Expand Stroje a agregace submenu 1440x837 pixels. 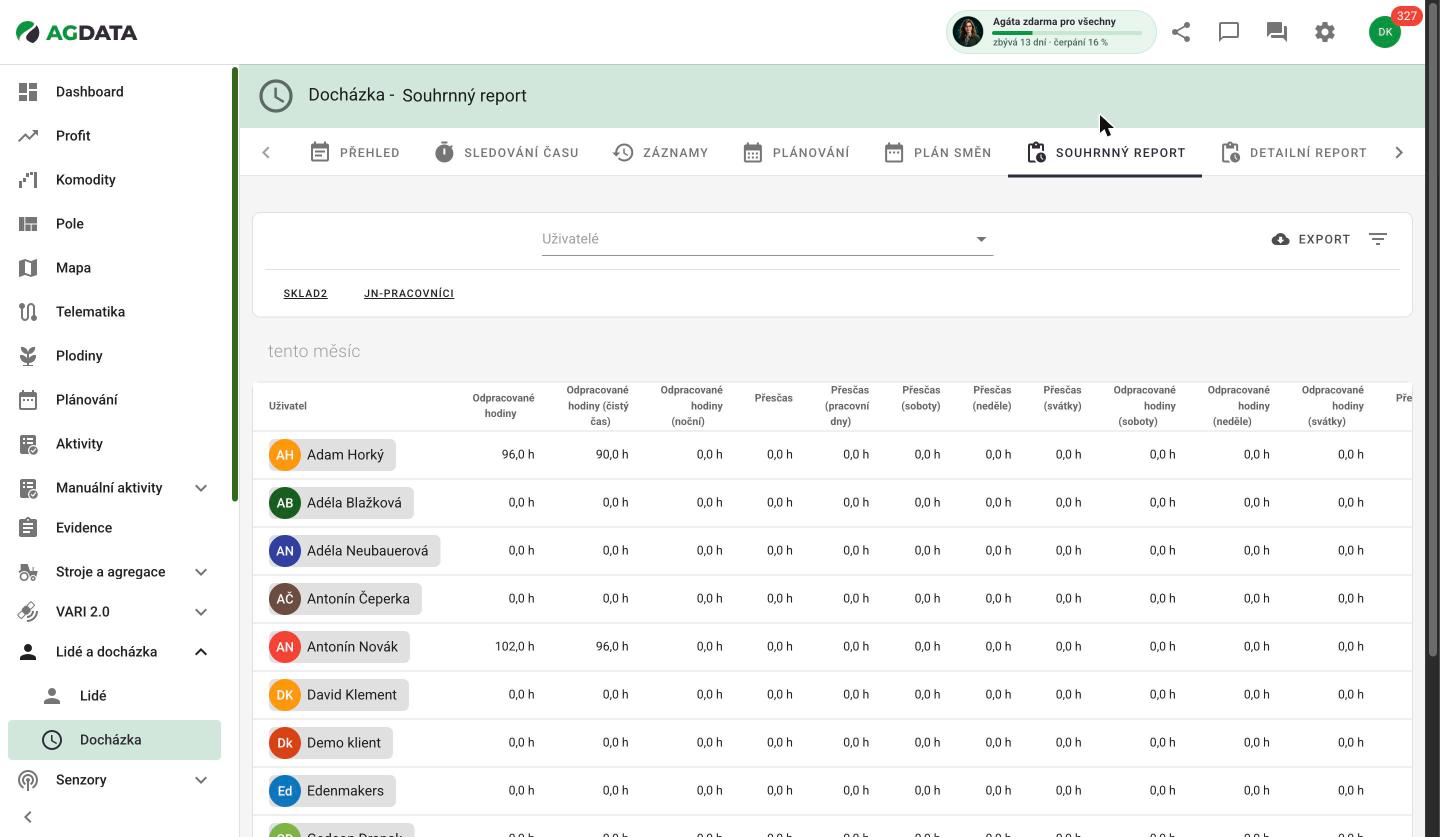tap(201, 572)
